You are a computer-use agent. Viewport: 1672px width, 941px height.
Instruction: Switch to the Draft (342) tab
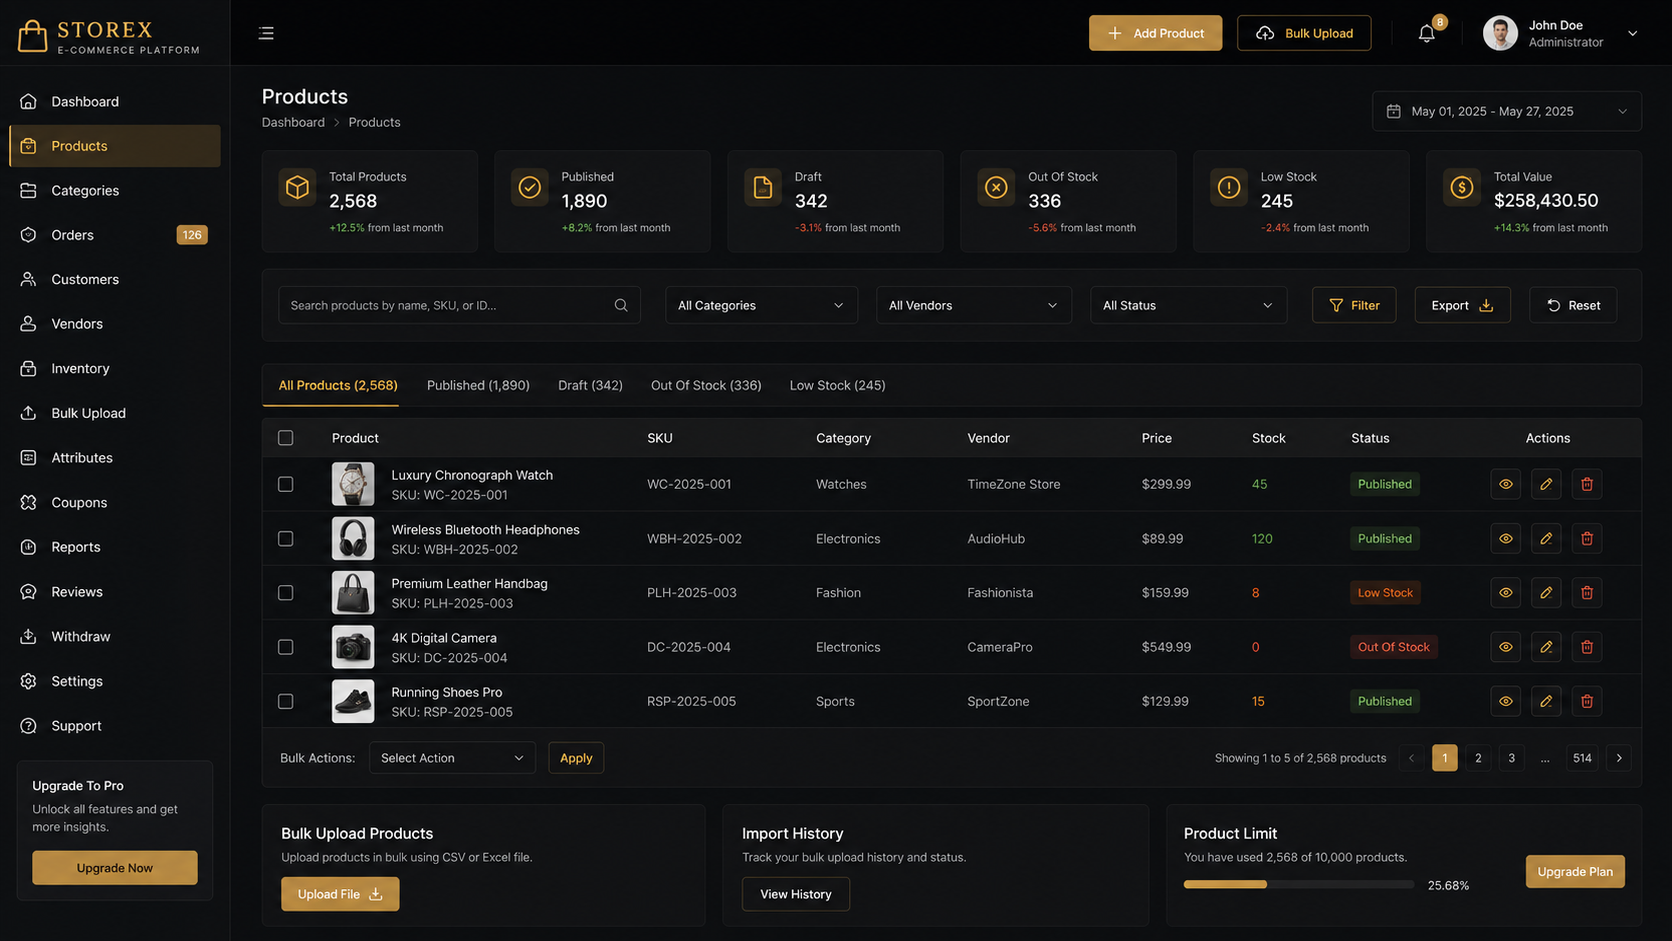590,385
